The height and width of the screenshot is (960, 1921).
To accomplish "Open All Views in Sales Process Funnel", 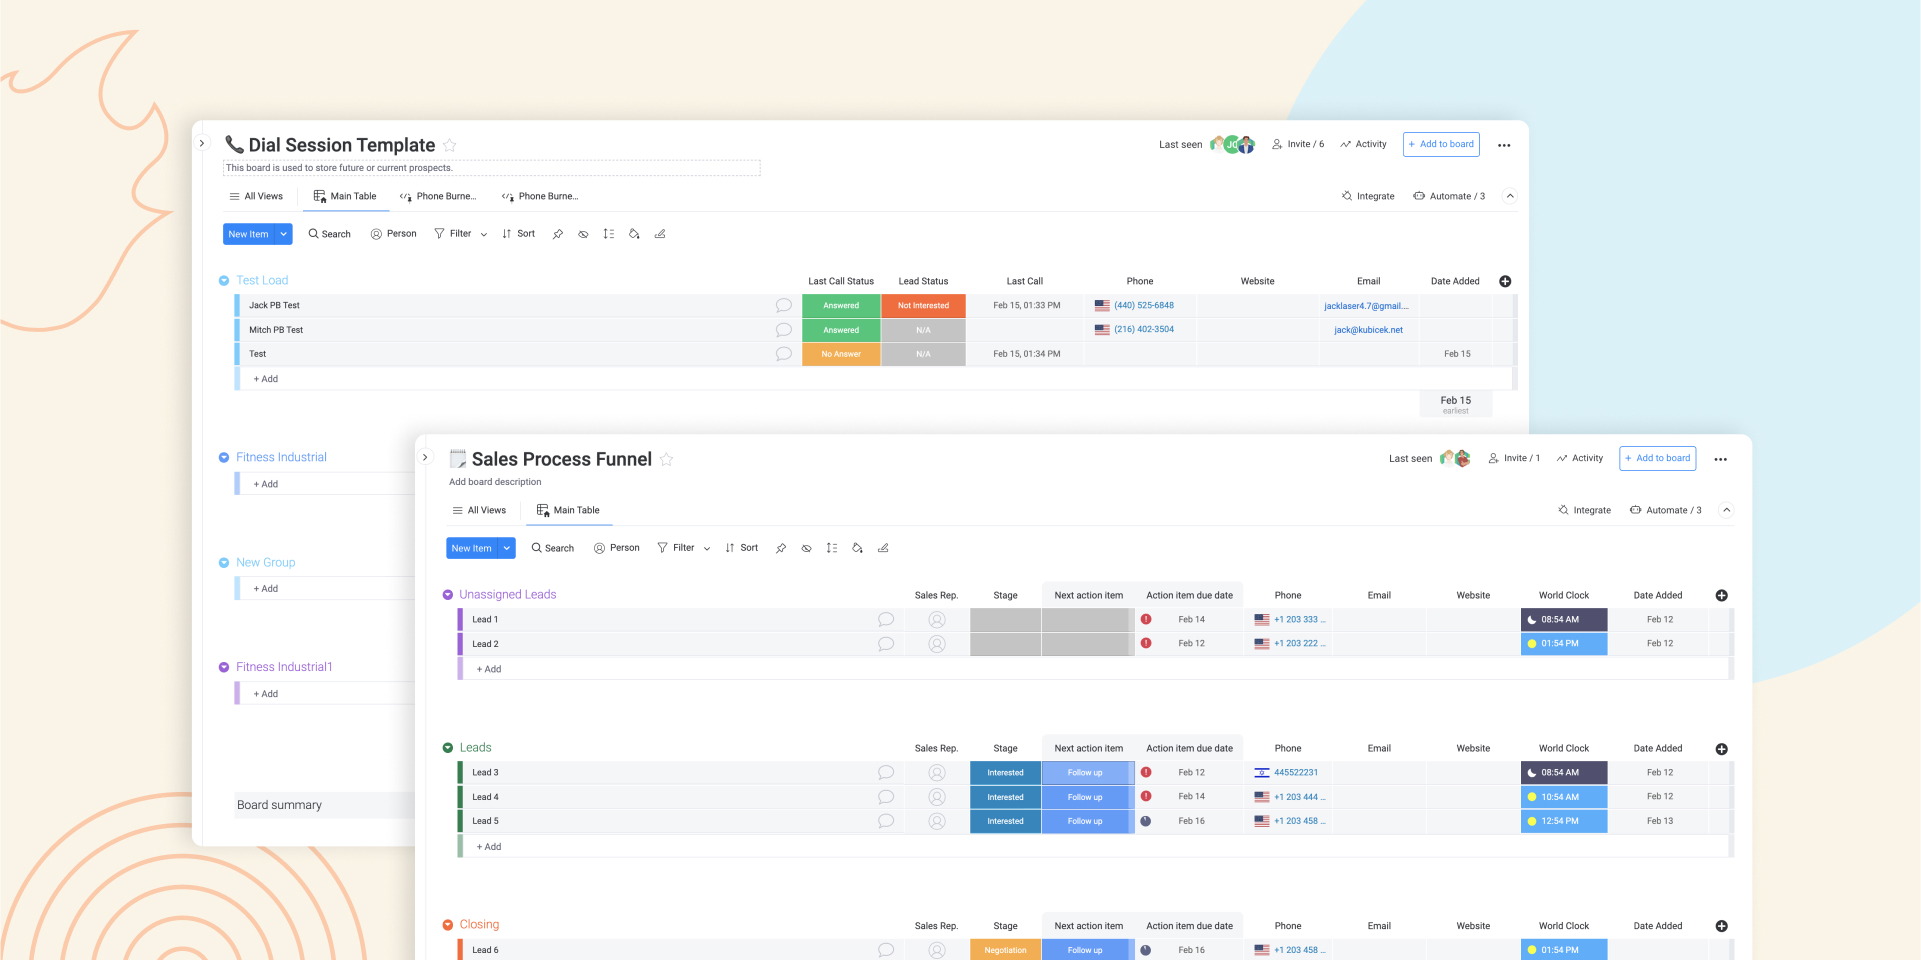I will pyautogui.click(x=479, y=510).
